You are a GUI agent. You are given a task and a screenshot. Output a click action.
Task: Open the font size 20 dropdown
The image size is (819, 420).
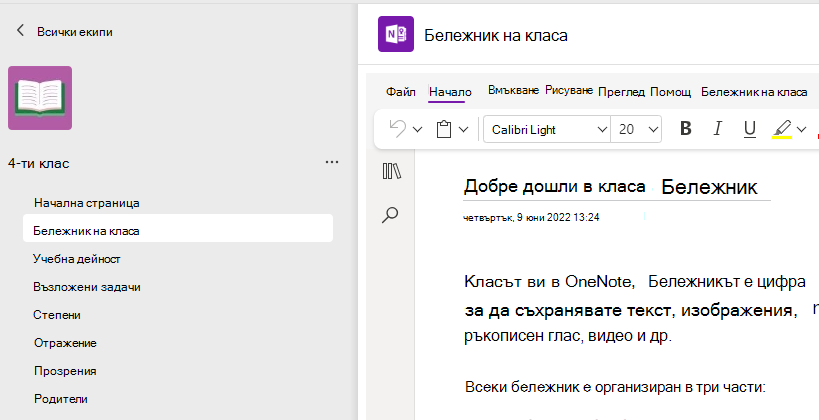point(636,129)
